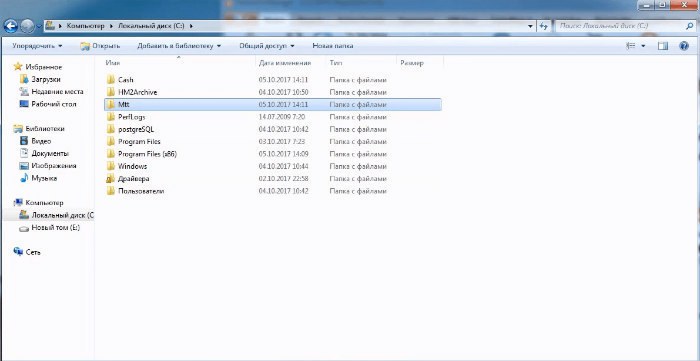Select the Компьютер address bar breadcrumb segment
700x361 pixels.
point(85,26)
